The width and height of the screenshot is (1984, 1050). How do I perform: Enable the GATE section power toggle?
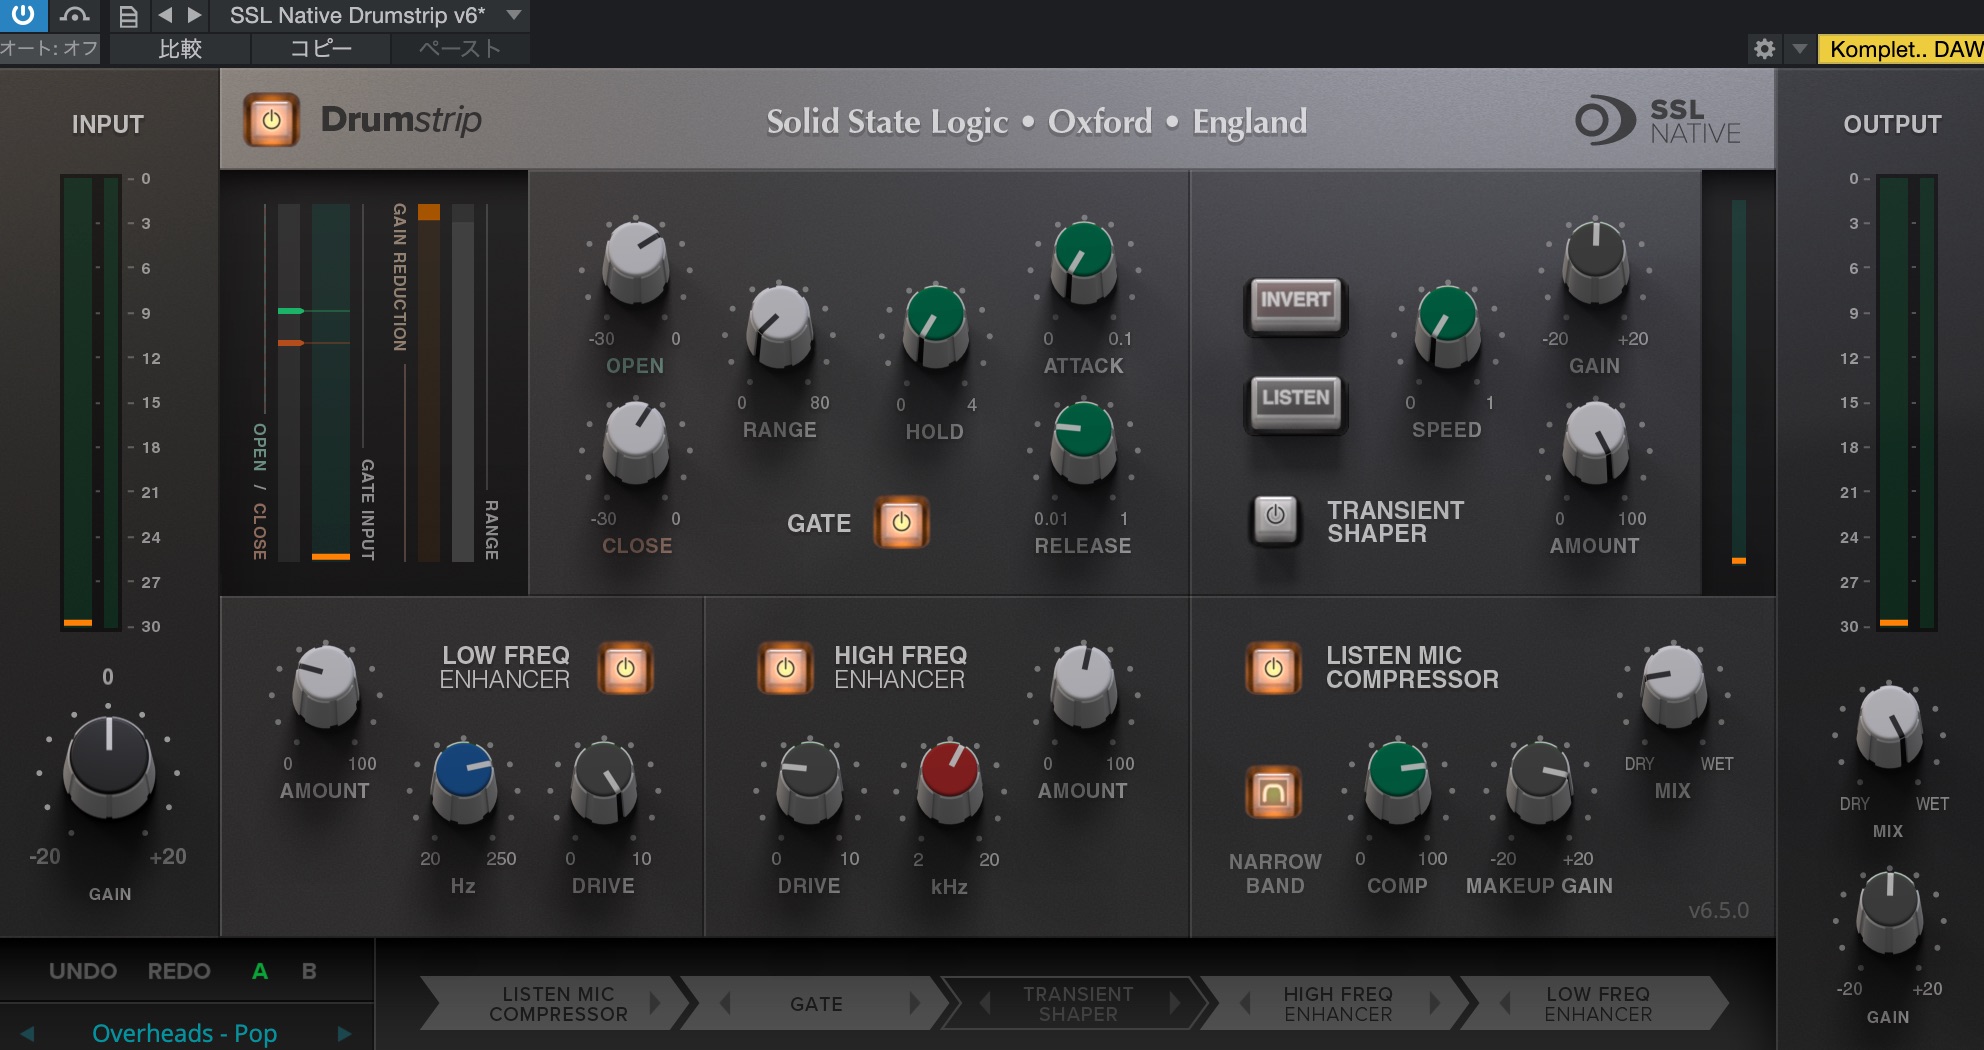pos(901,523)
